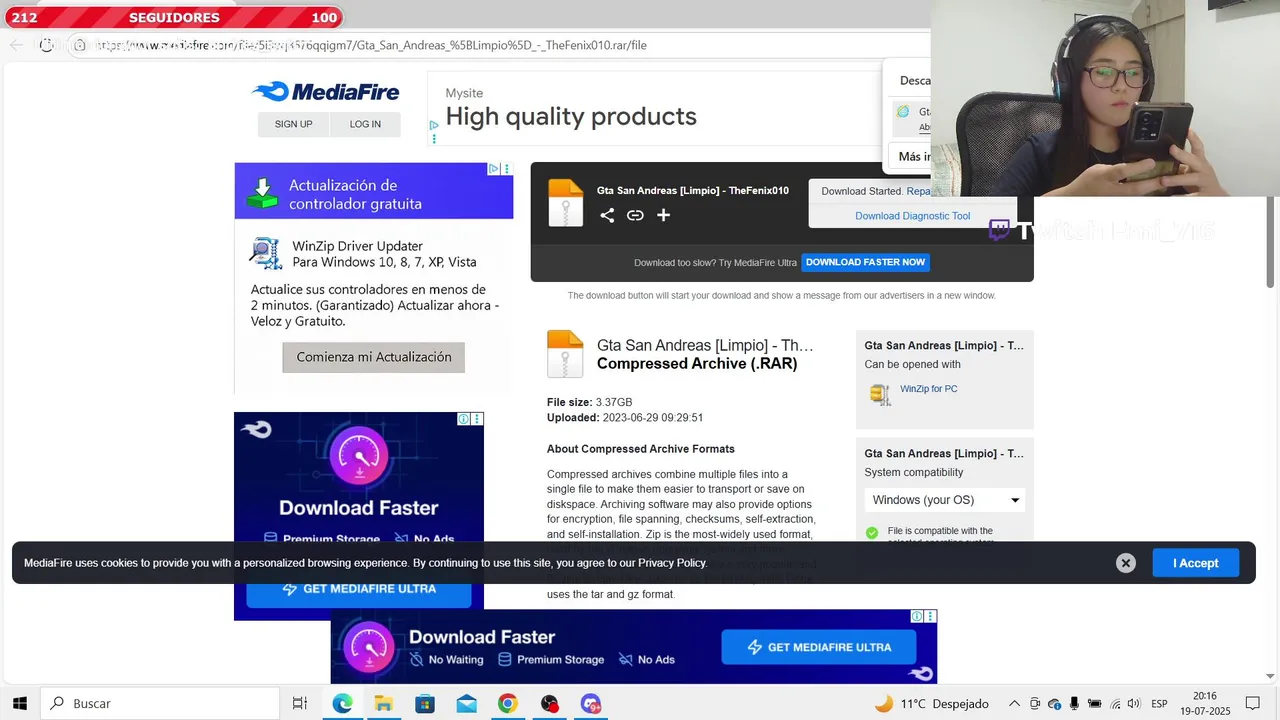1280x720 pixels.
Task: Click the ESP language indicator
Action: pyautogui.click(x=1159, y=703)
